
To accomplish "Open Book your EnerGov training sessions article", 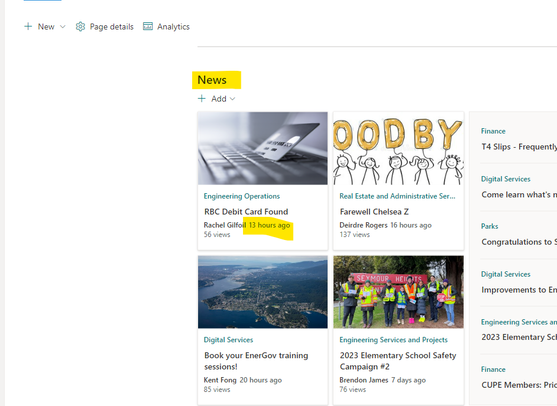I will coord(256,361).
